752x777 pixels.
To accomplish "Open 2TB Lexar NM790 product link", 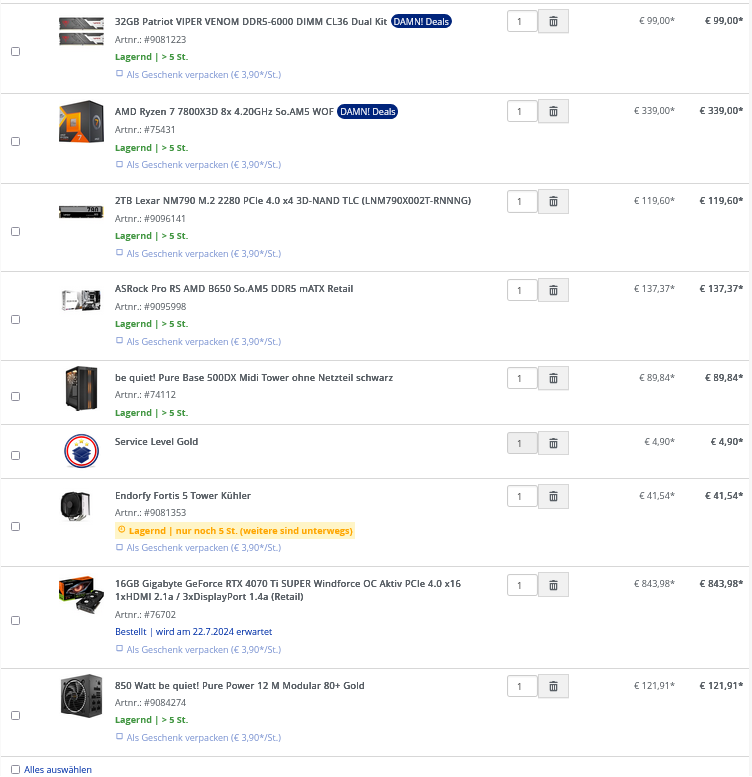I will 293,201.
